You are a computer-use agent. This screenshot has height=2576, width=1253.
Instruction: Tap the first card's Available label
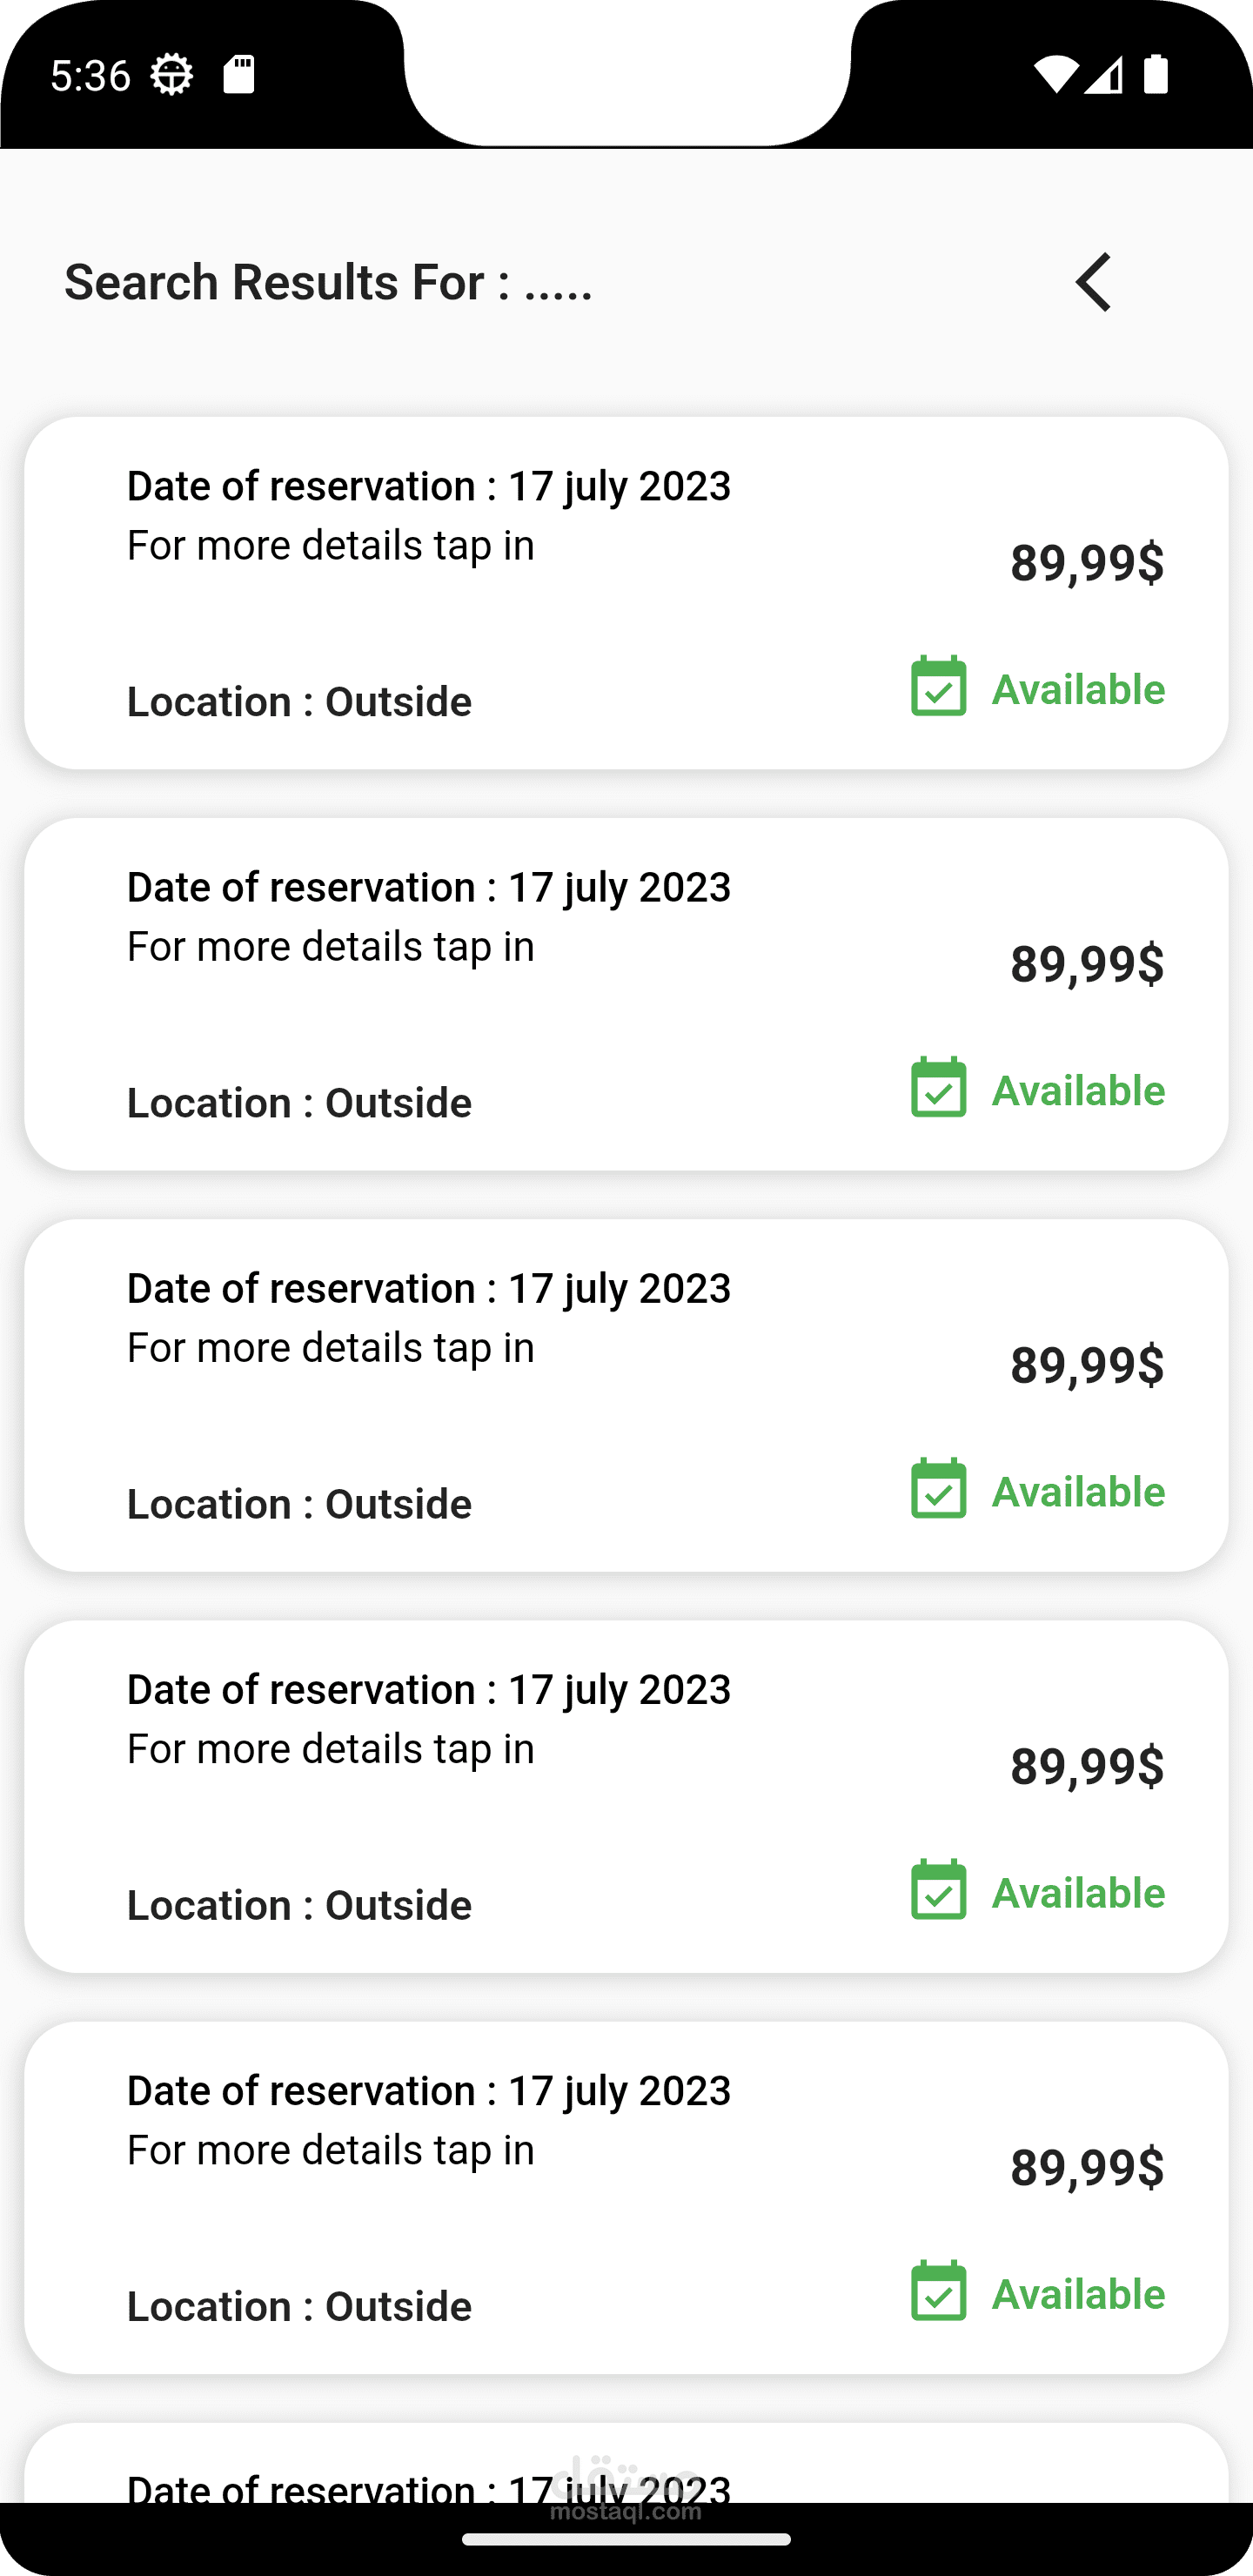point(1078,690)
